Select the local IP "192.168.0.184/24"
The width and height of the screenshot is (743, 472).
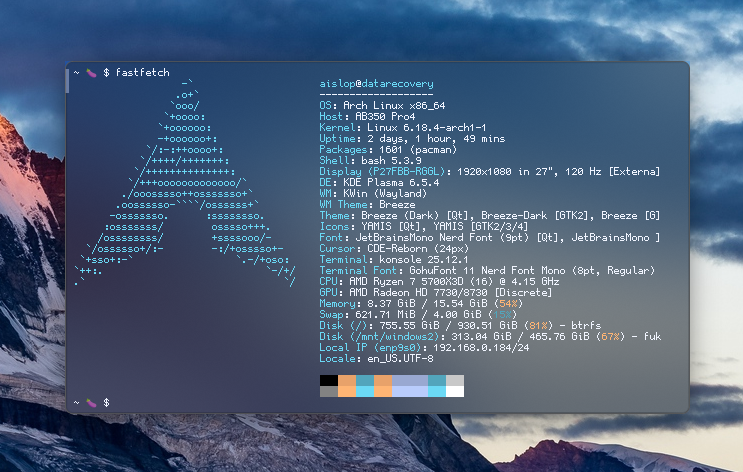481,347
